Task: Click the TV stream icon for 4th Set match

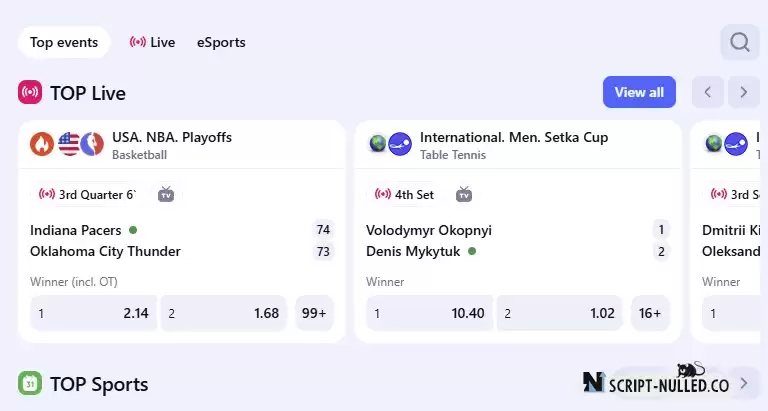Action: [464, 194]
